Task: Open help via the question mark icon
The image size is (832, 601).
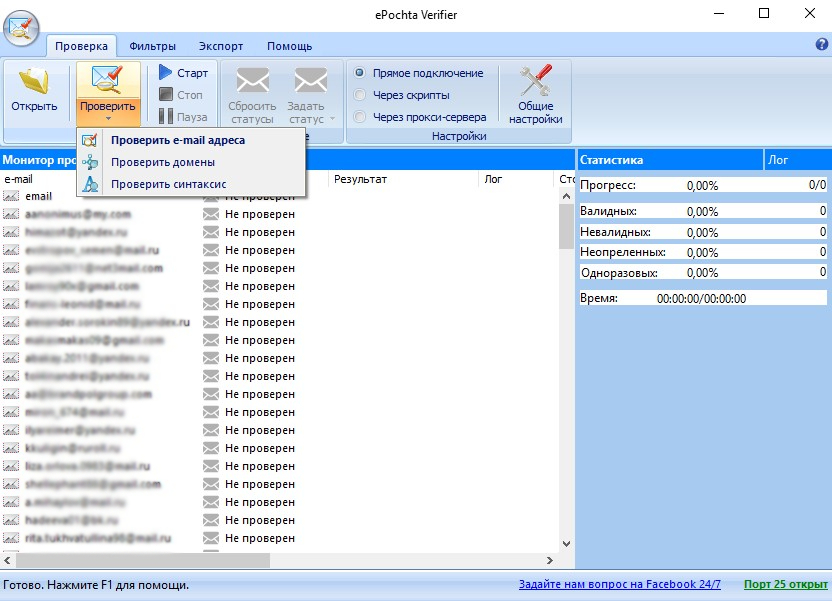Action: pos(822,45)
